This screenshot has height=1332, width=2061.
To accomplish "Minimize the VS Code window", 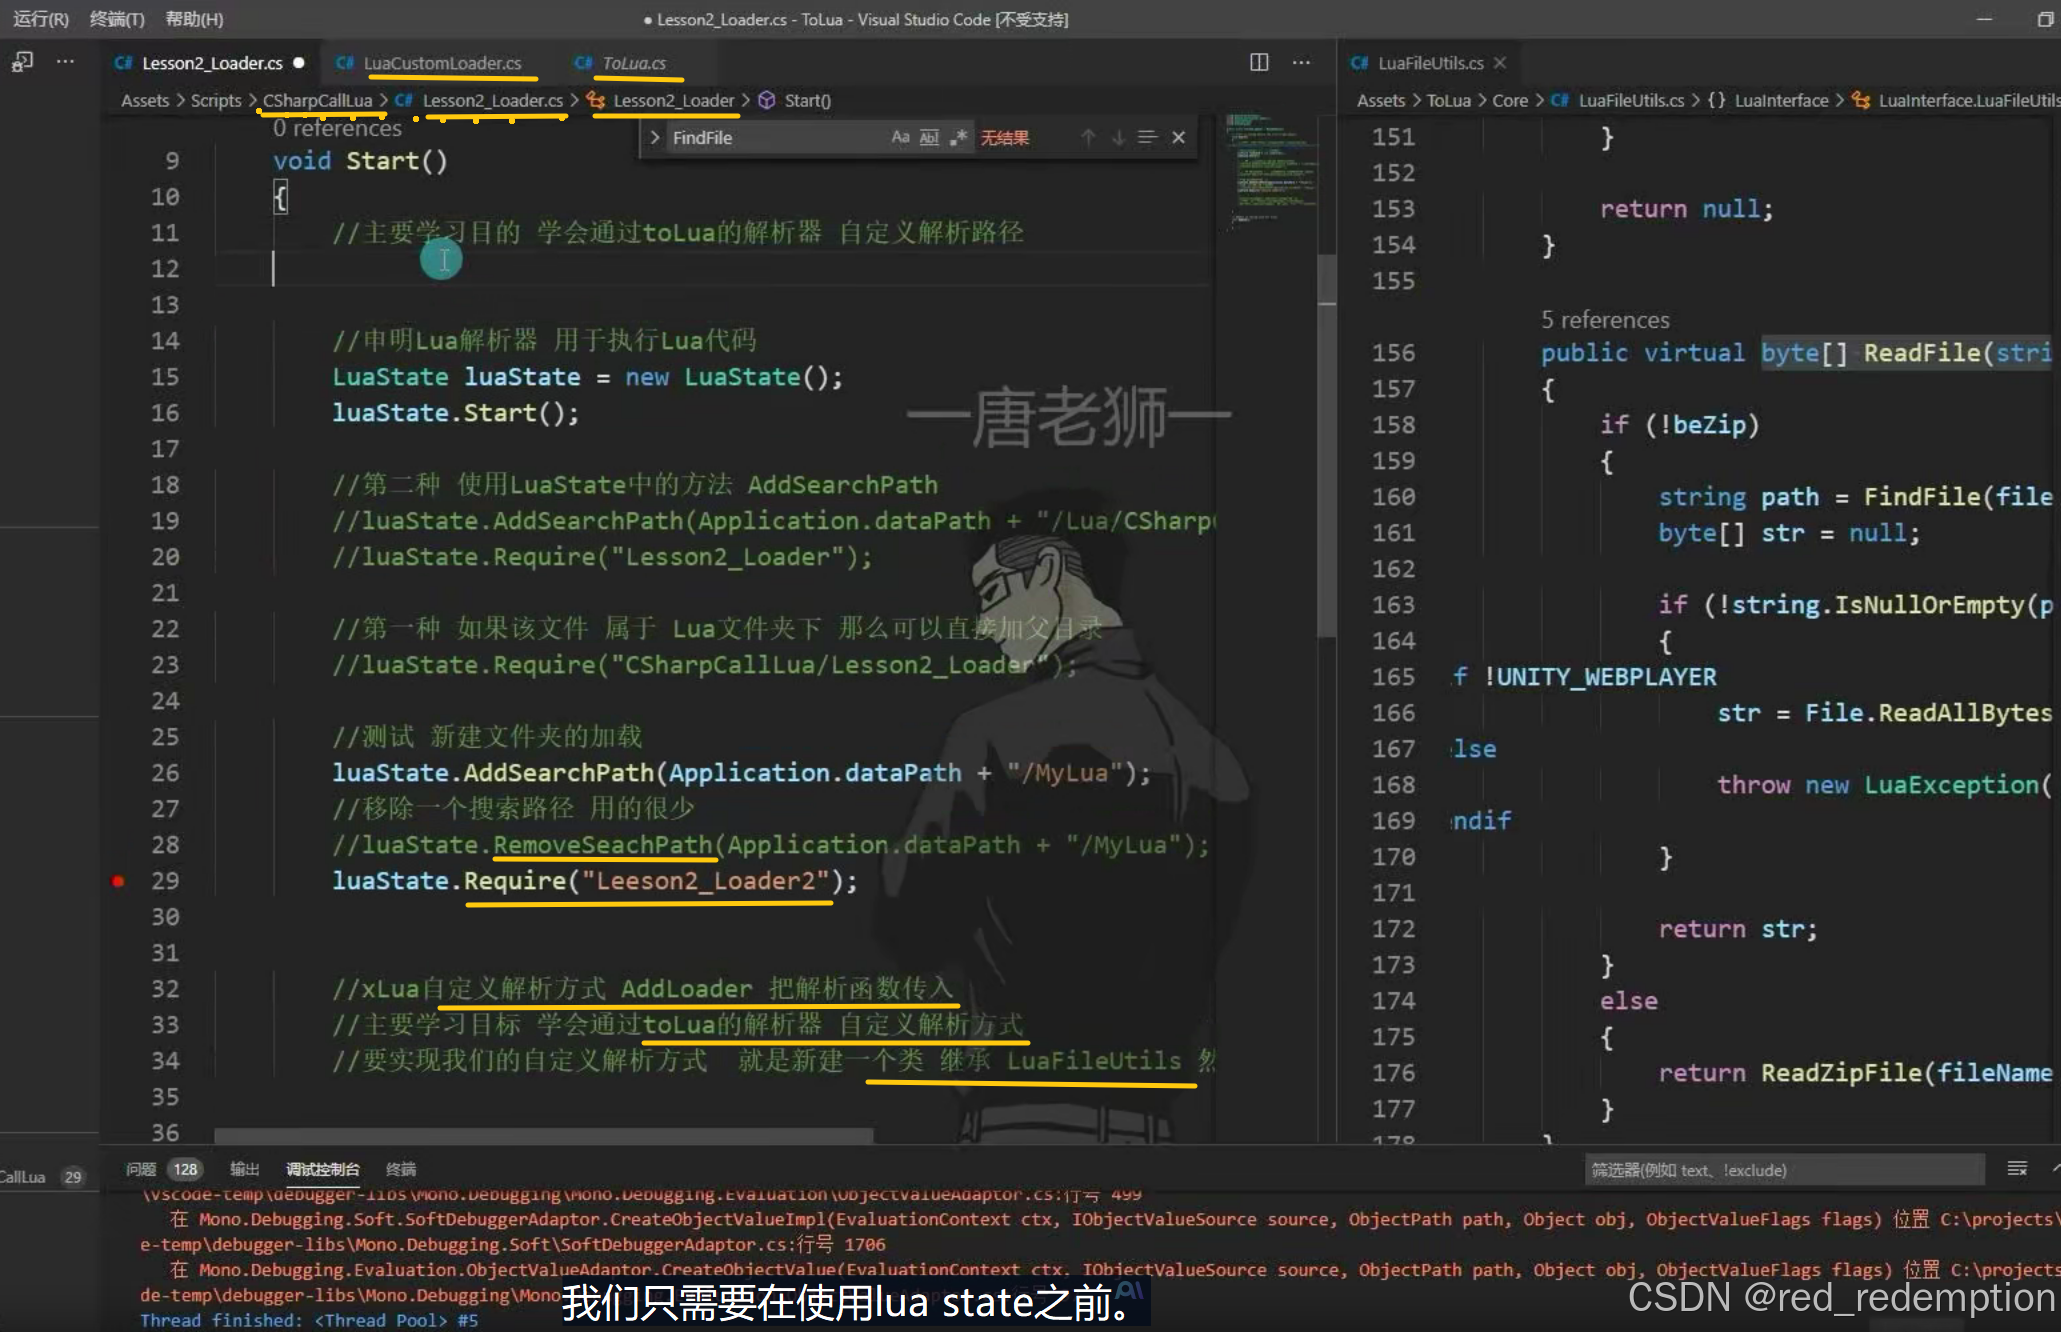I will [x=1985, y=19].
